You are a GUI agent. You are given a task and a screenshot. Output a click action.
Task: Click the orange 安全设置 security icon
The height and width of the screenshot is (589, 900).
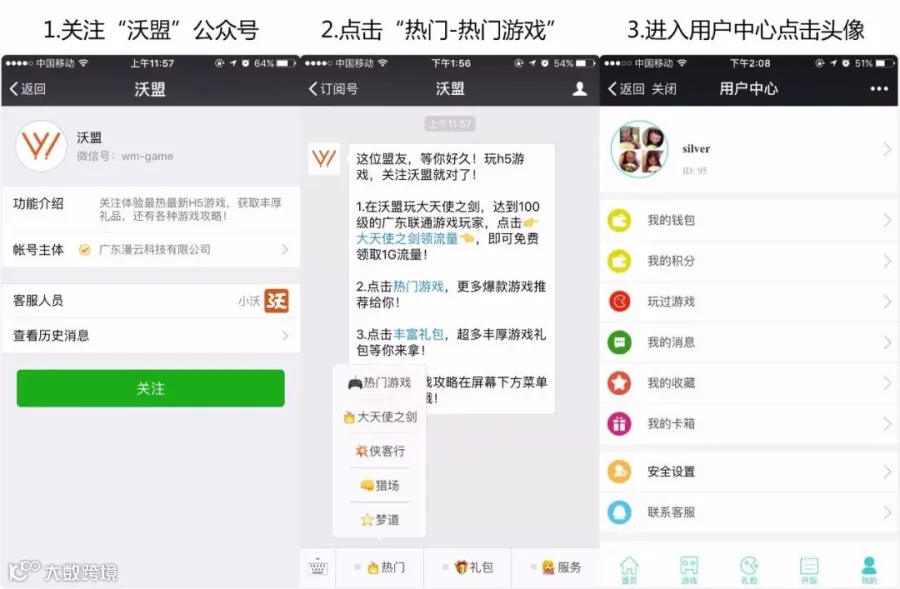pyautogui.click(x=619, y=472)
